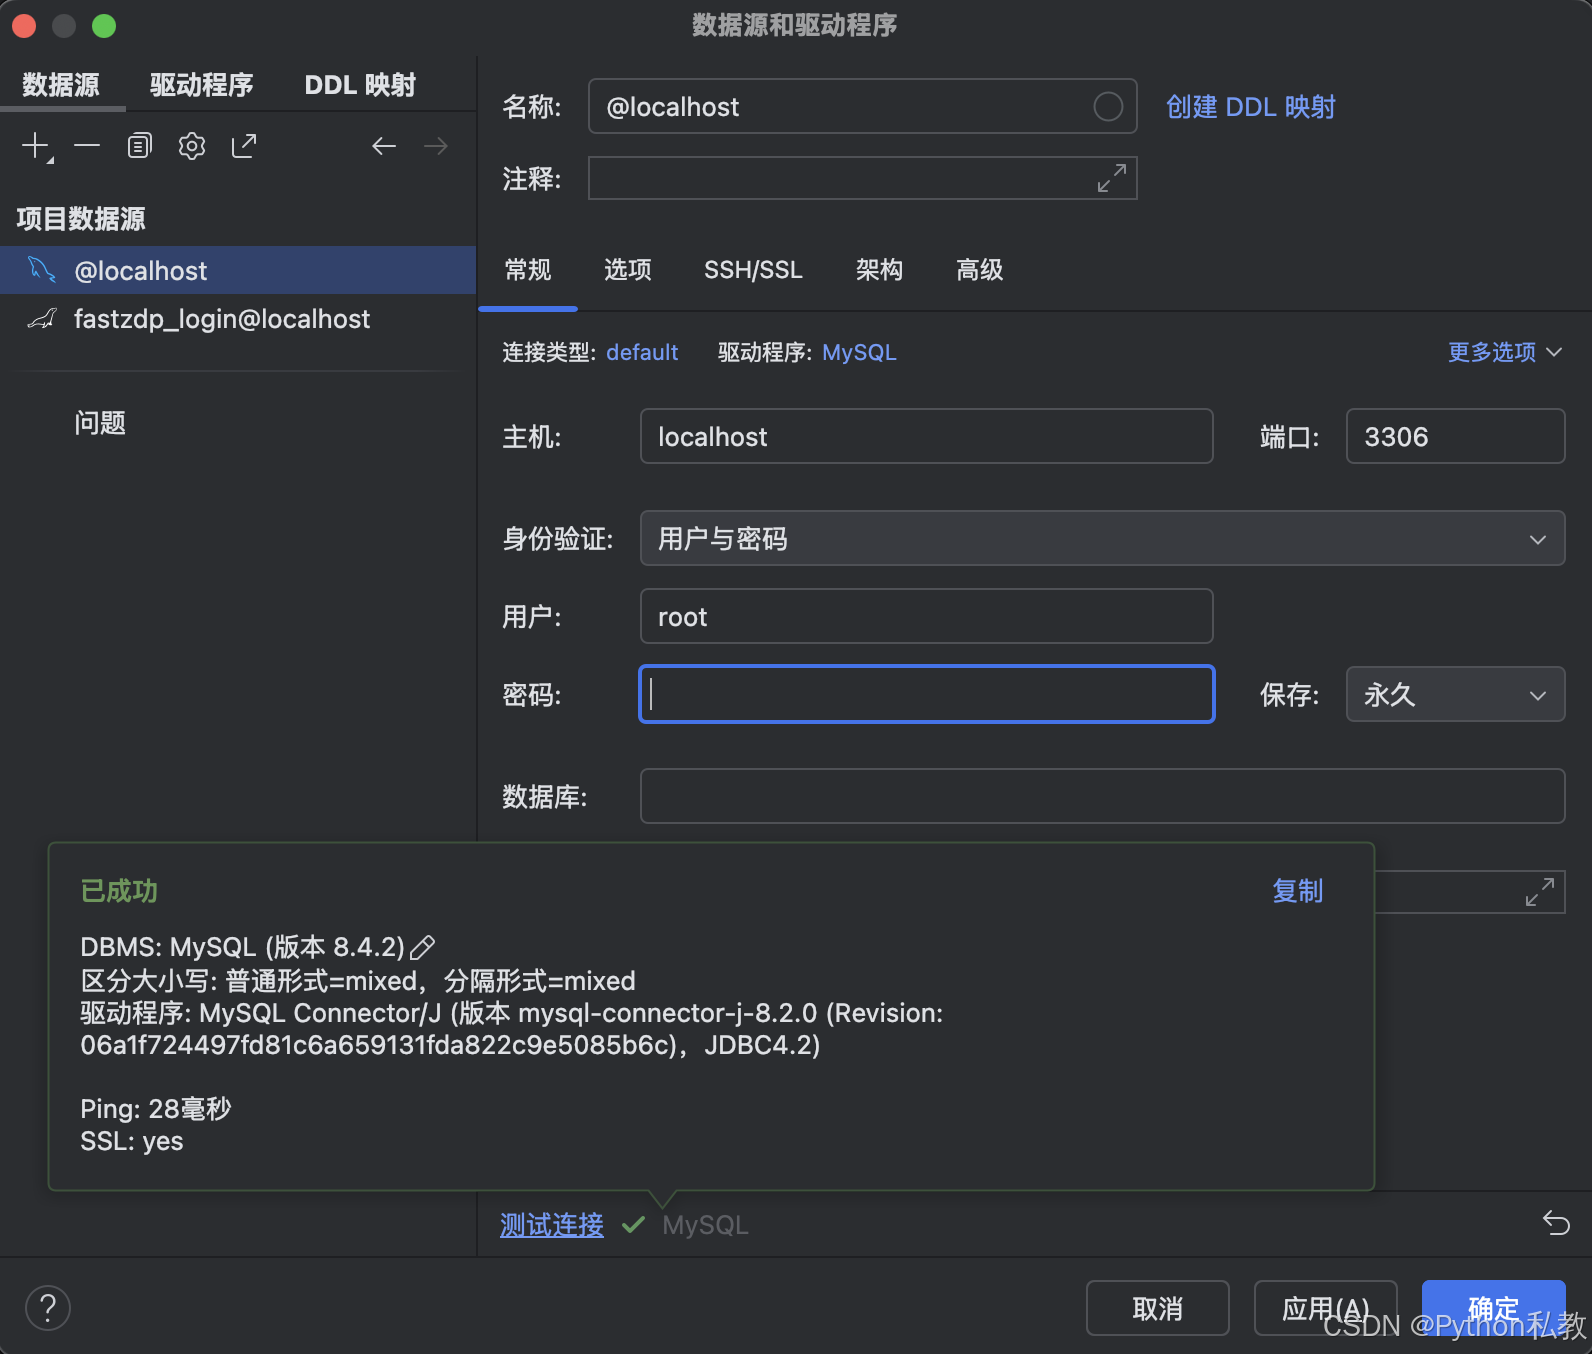This screenshot has height=1354, width=1592.
Task: Change connection type default link
Action: tap(642, 352)
